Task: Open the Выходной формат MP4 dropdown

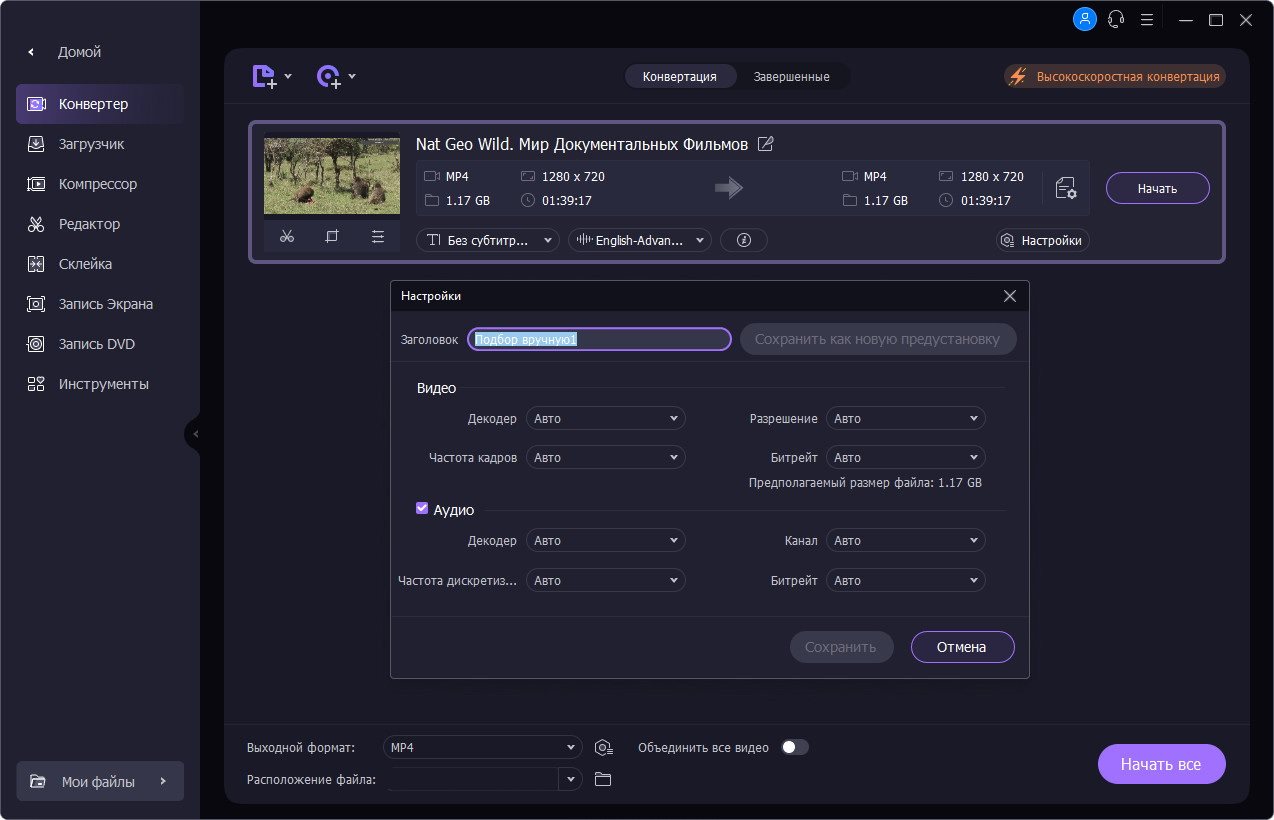Action: [483, 747]
